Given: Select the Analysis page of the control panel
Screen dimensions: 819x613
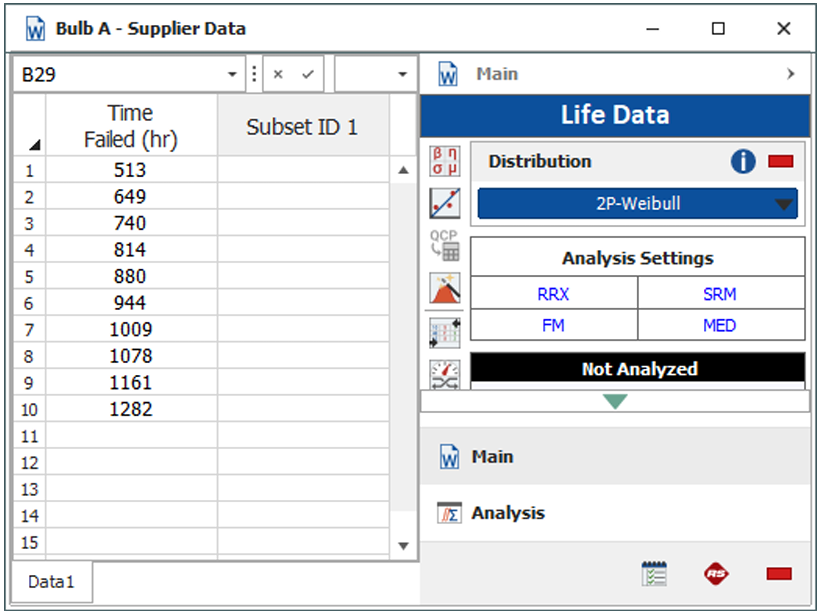Looking at the screenshot, I should click(615, 513).
